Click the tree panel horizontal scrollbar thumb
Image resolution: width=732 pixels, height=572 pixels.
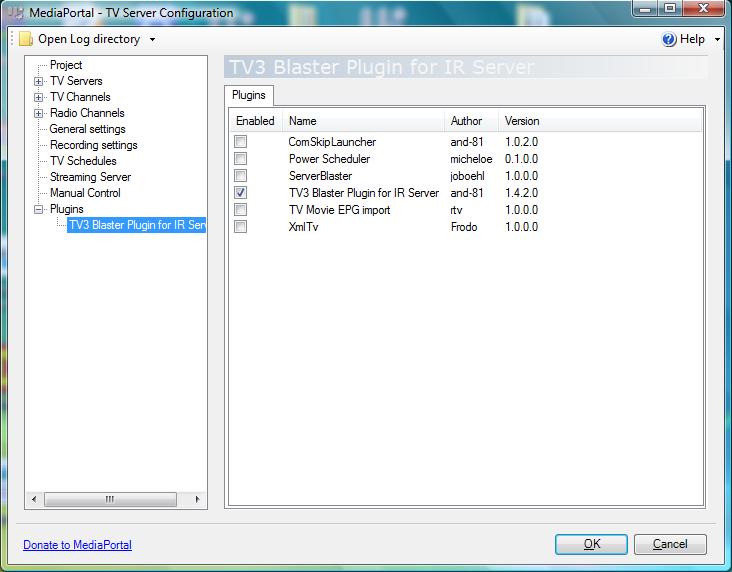point(110,499)
